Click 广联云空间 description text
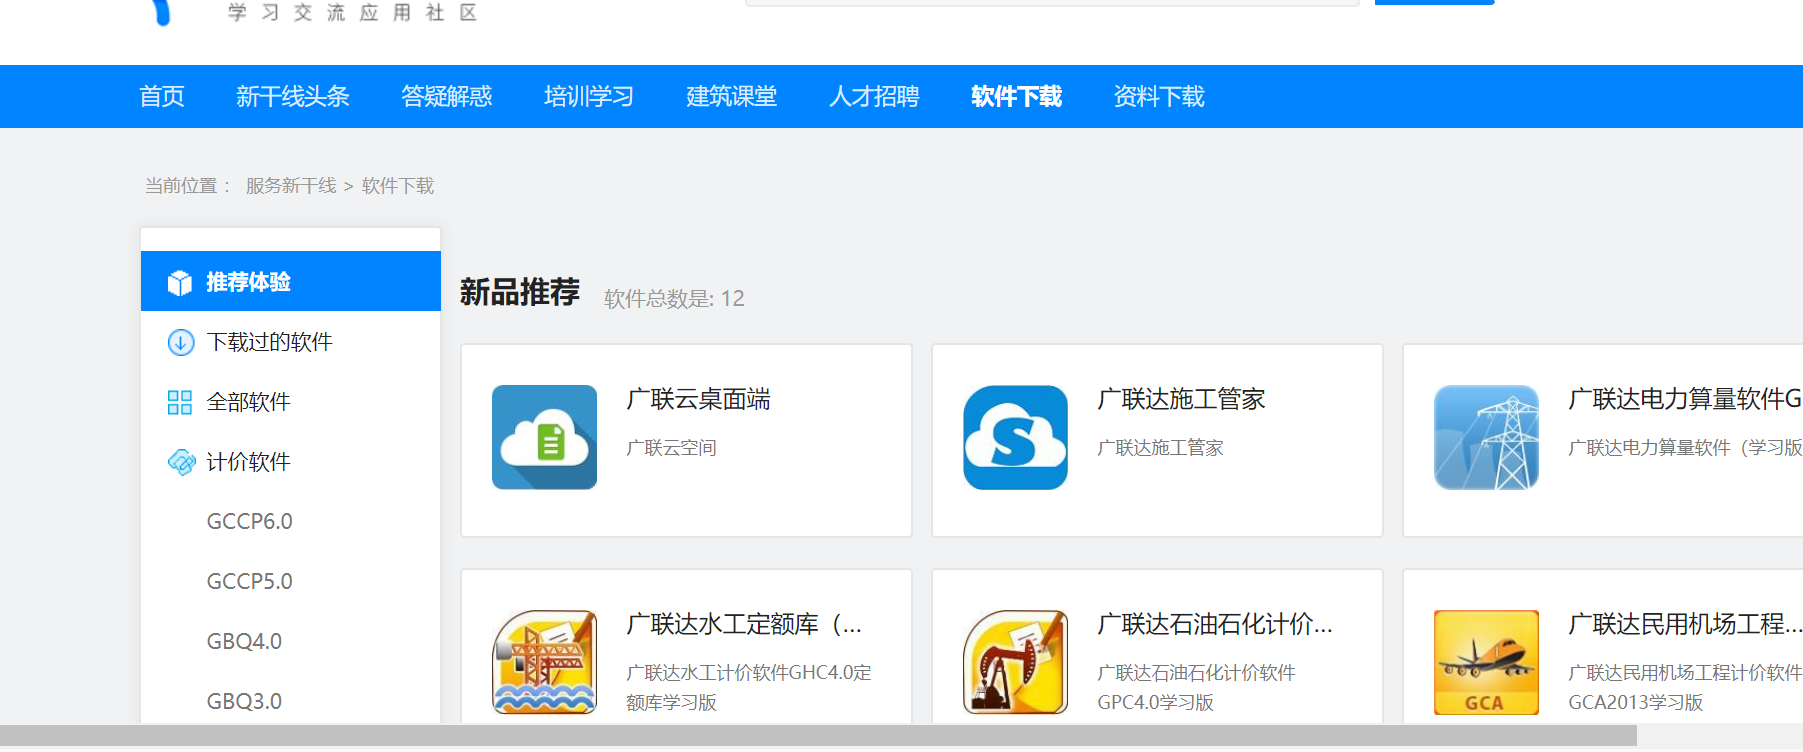Image resolution: width=1803 pixels, height=752 pixels. [x=672, y=448]
